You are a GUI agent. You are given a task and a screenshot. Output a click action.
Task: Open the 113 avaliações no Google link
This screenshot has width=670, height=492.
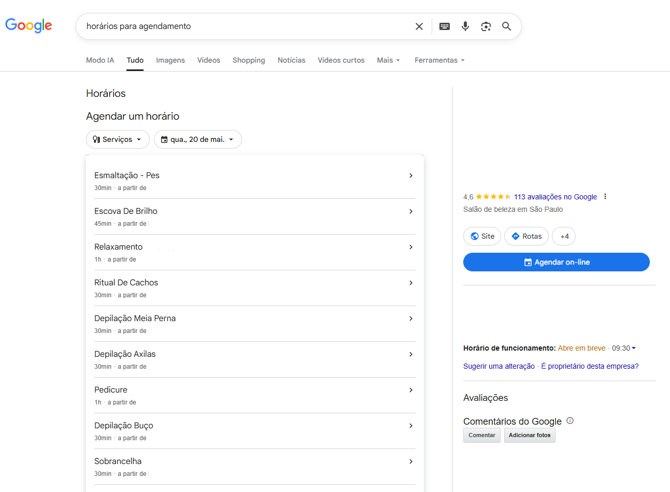point(555,197)
